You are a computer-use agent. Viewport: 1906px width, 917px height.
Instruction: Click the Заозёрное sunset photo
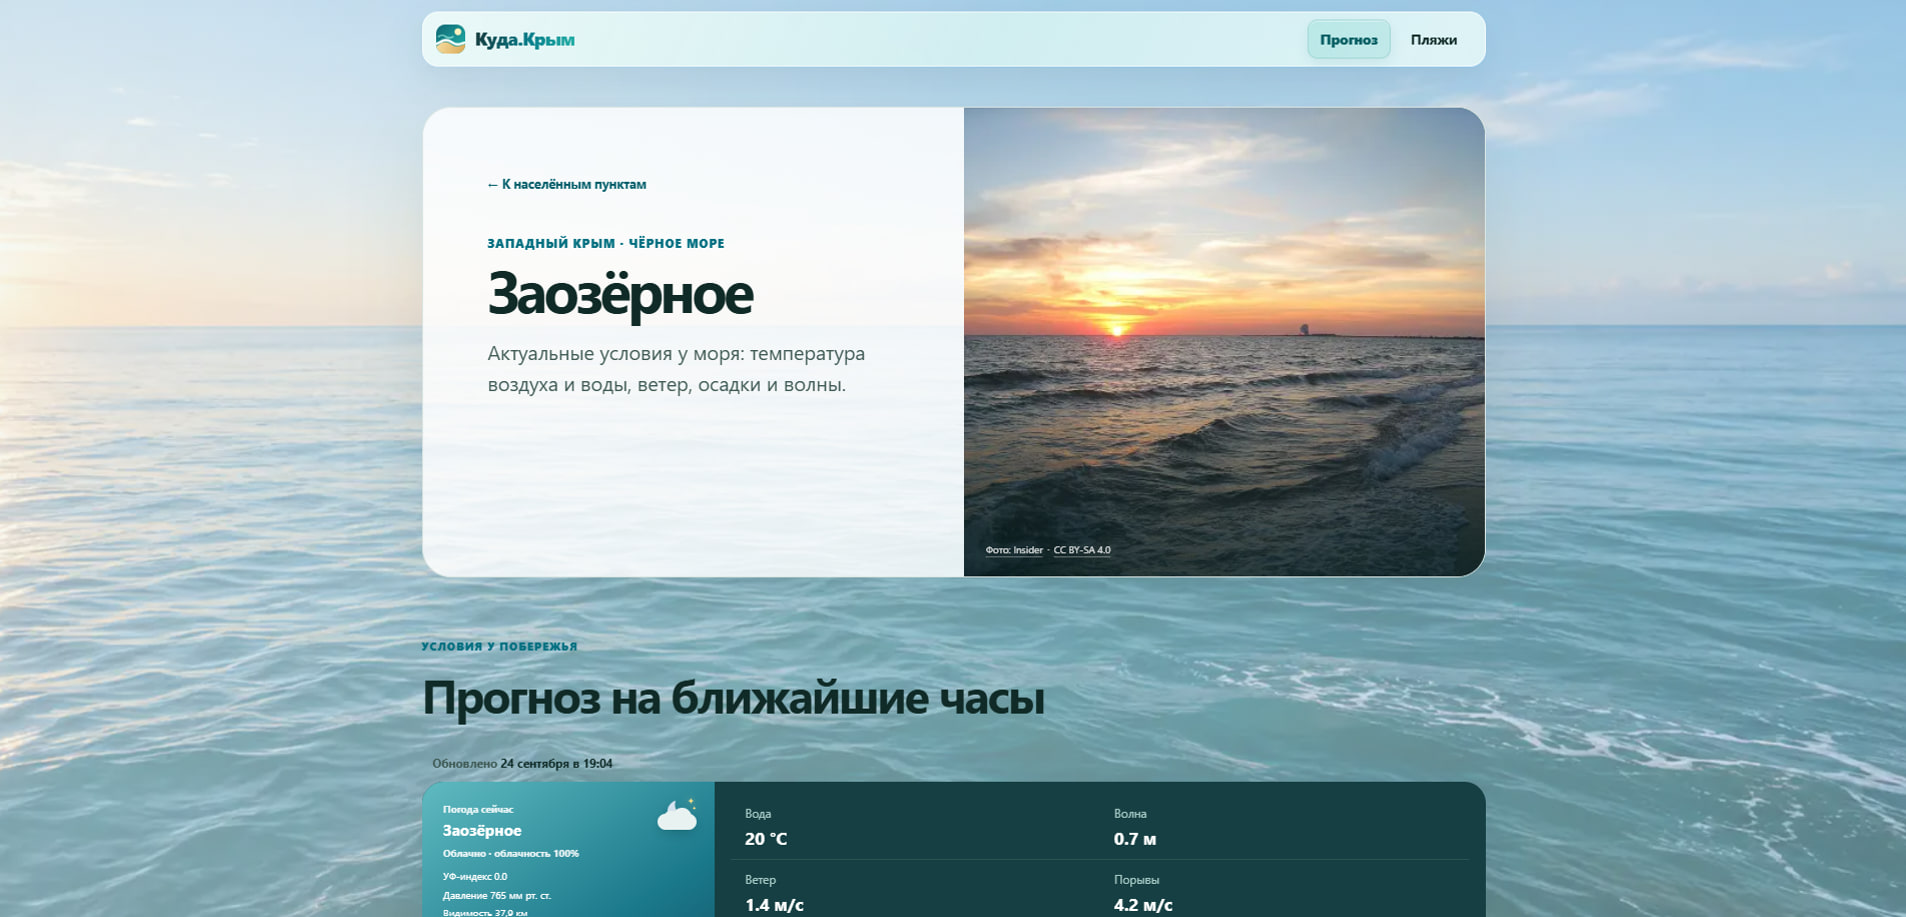1224,342
